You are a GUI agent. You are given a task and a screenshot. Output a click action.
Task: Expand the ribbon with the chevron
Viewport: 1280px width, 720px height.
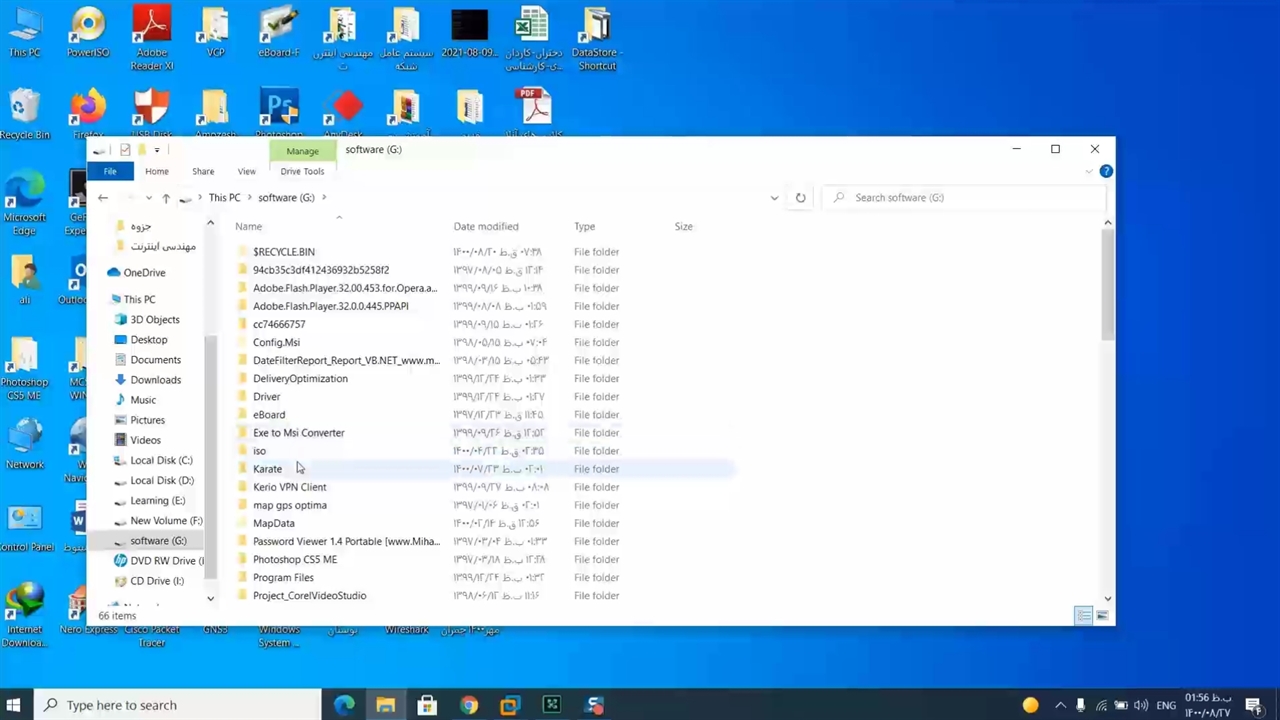(1089, 171)
